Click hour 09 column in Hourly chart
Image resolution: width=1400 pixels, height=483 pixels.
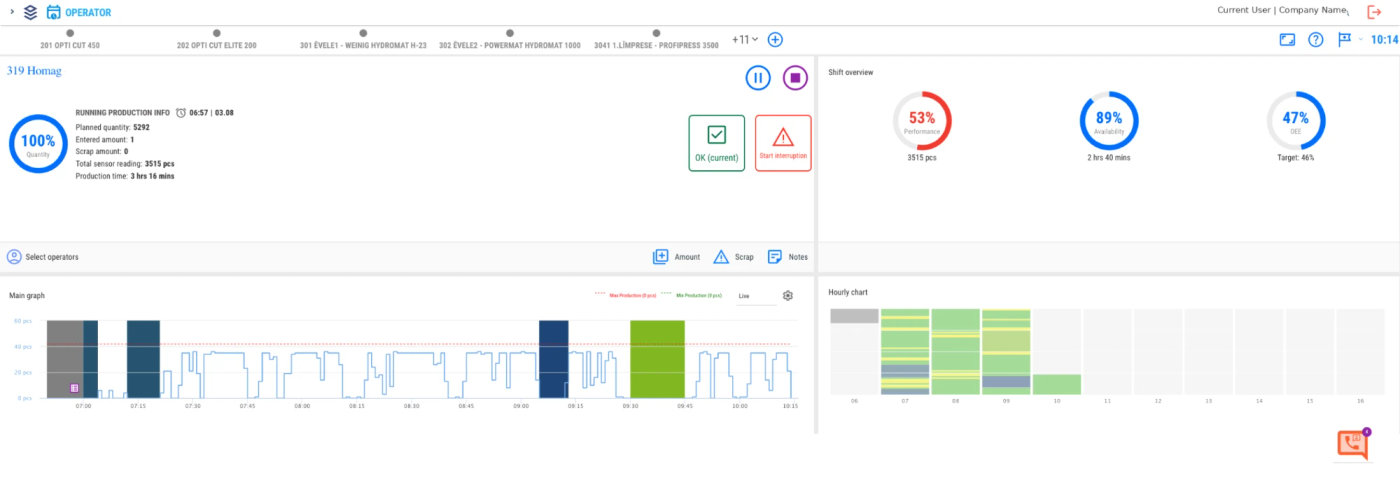coord(1006,351)
